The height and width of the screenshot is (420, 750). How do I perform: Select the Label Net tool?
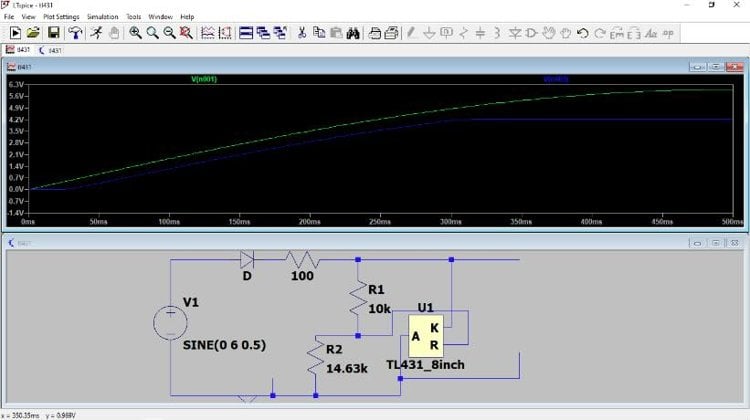coord(446,33)
